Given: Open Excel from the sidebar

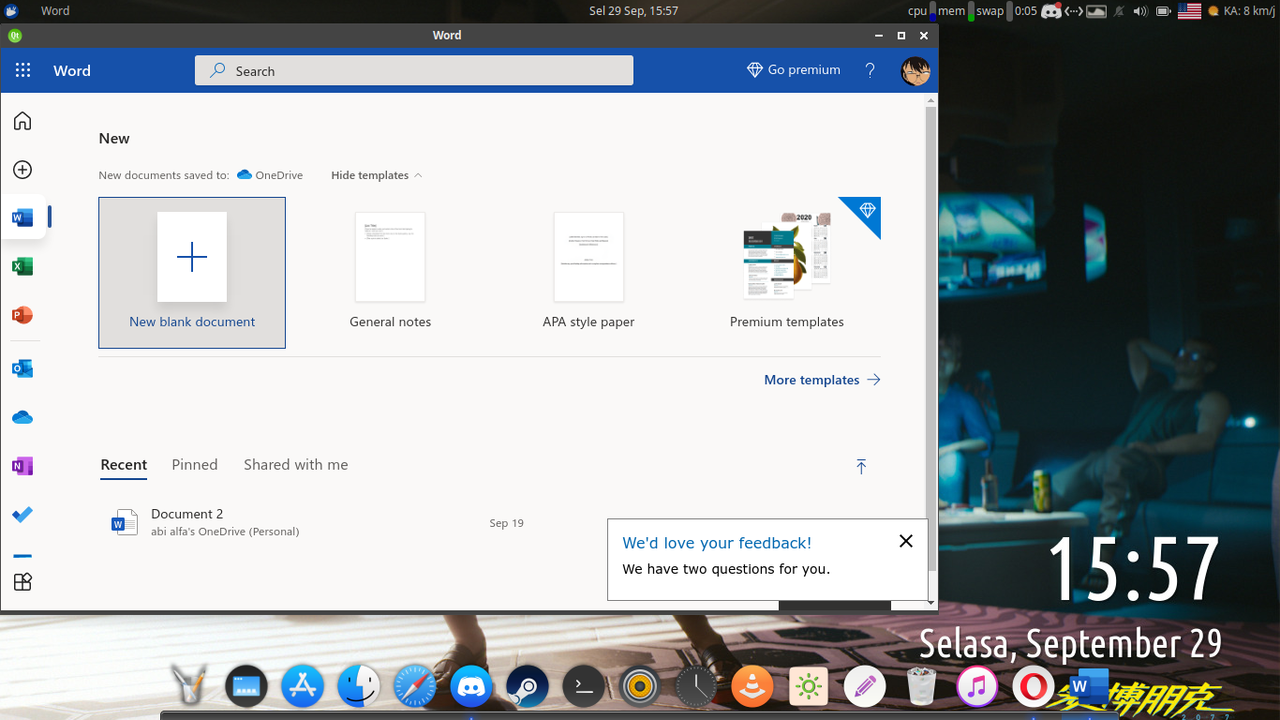Looking at the screenshot, I should click(22, 266).
